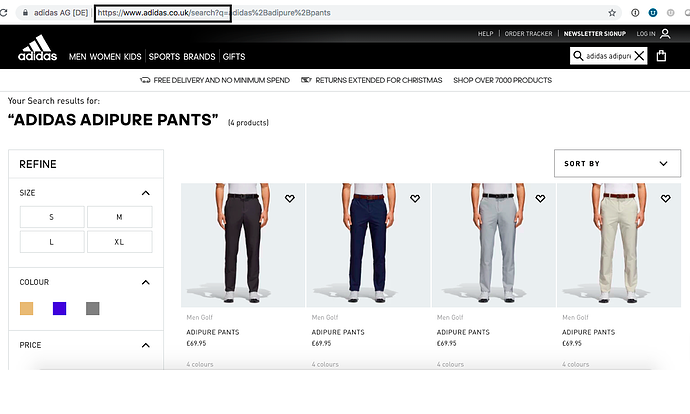The image size is (690, 414).
Task: Click the Newsletter Signup link
Action: [594, 34]
